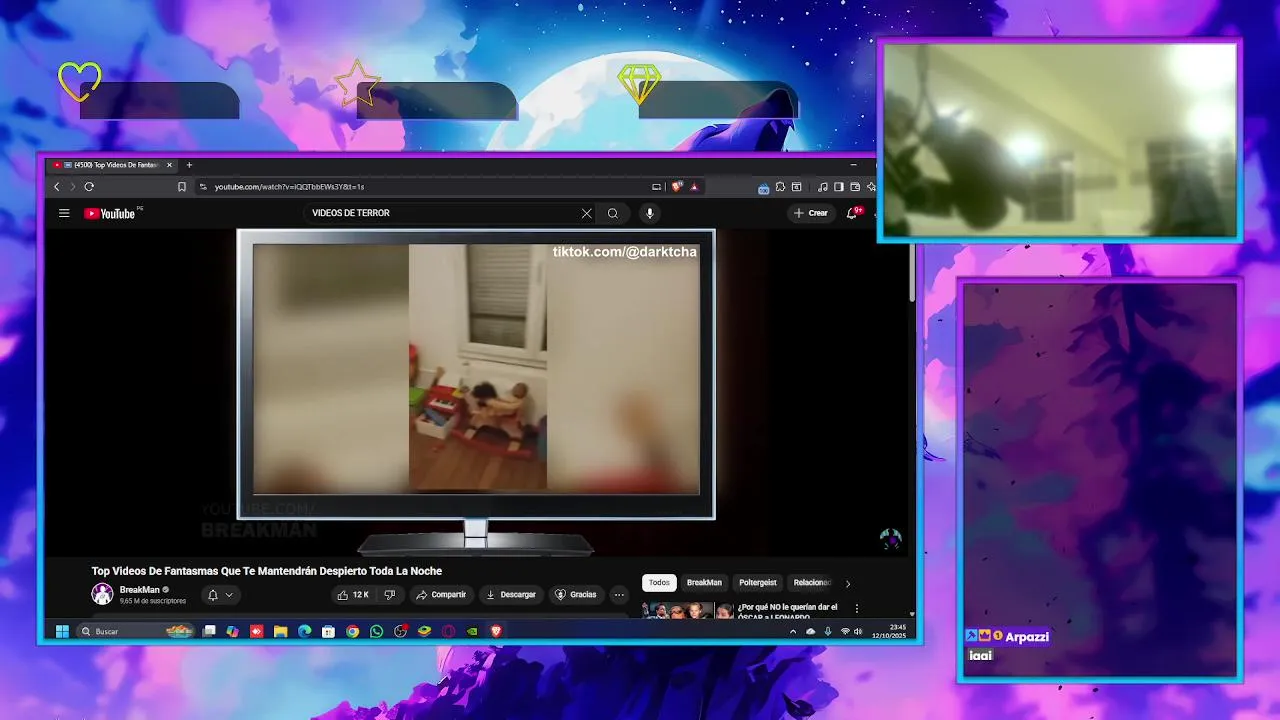Image resolution: width=1280 pixels, height=720 pixels.
Task: Open File Explorer from the taskbar
Action: point(281,631)
